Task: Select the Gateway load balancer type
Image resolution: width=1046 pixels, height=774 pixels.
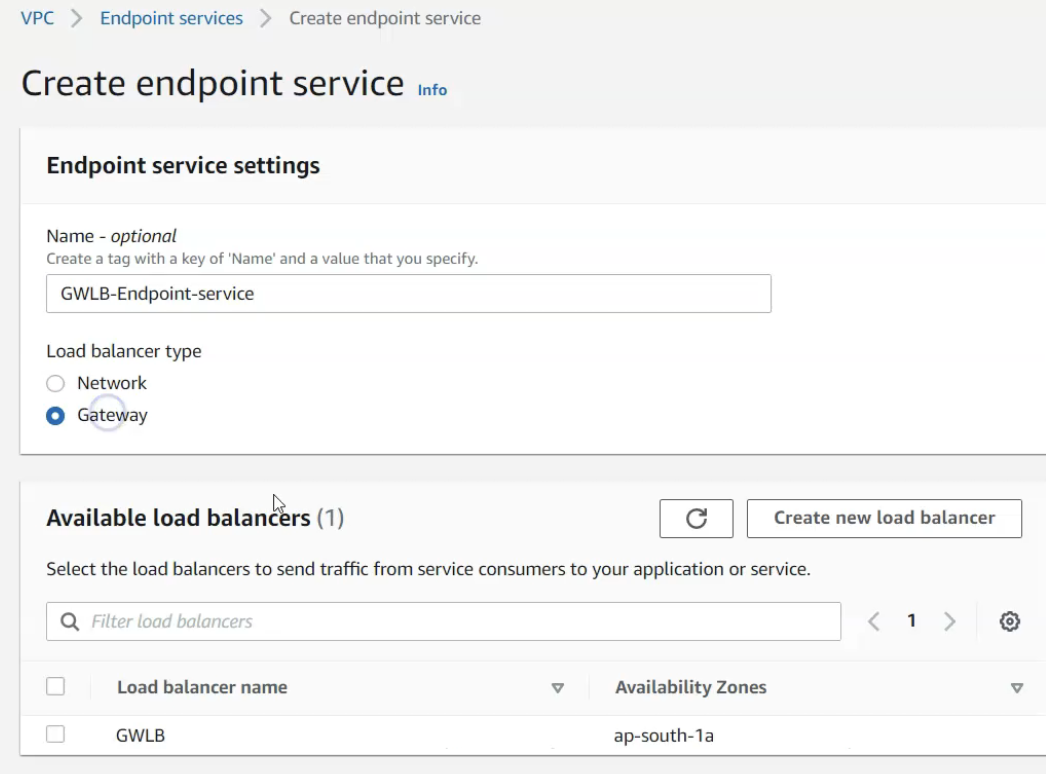Action: coord(56,415)
